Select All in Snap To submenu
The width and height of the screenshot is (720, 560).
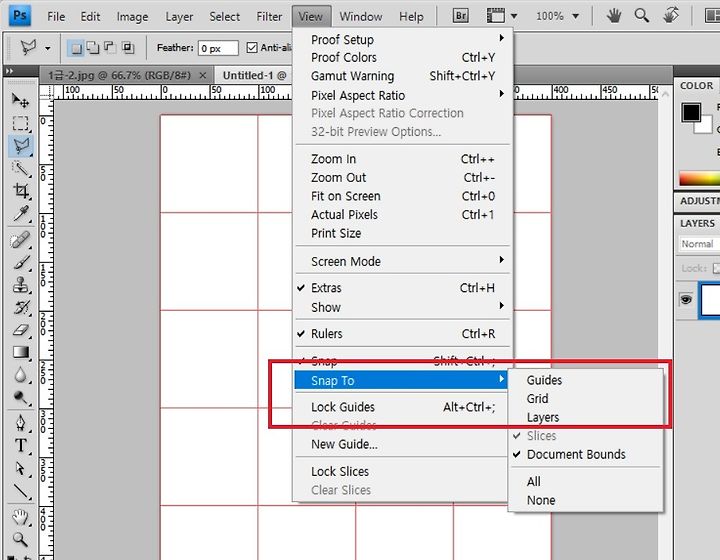(586, 482)
